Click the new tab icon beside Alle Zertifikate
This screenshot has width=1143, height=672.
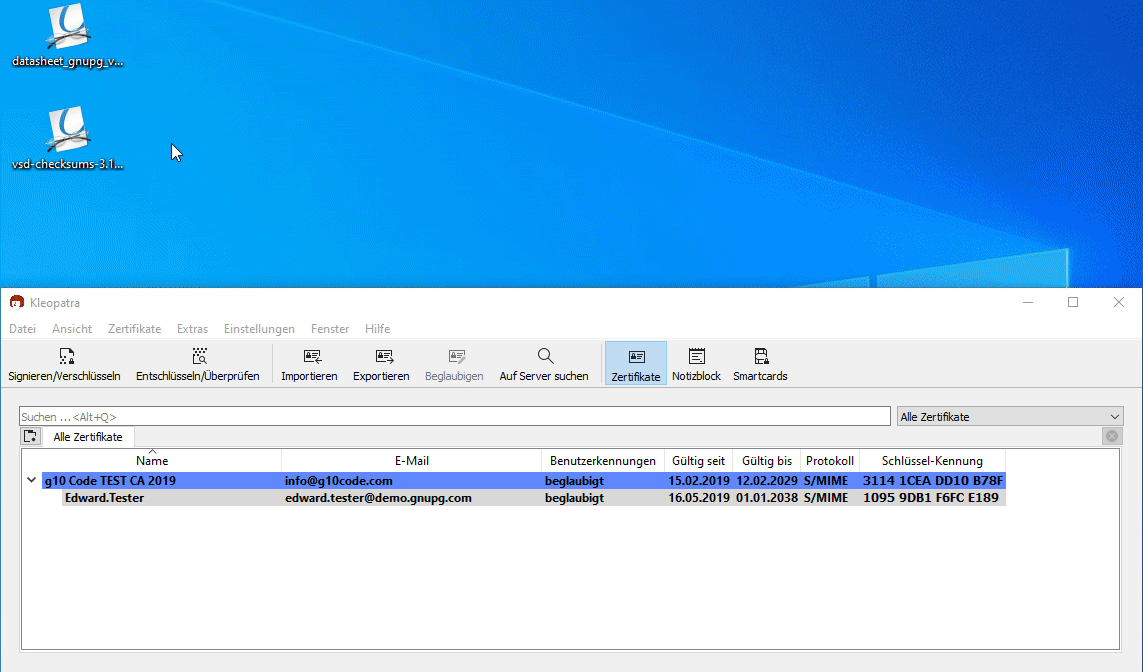(x=31, y=437)
